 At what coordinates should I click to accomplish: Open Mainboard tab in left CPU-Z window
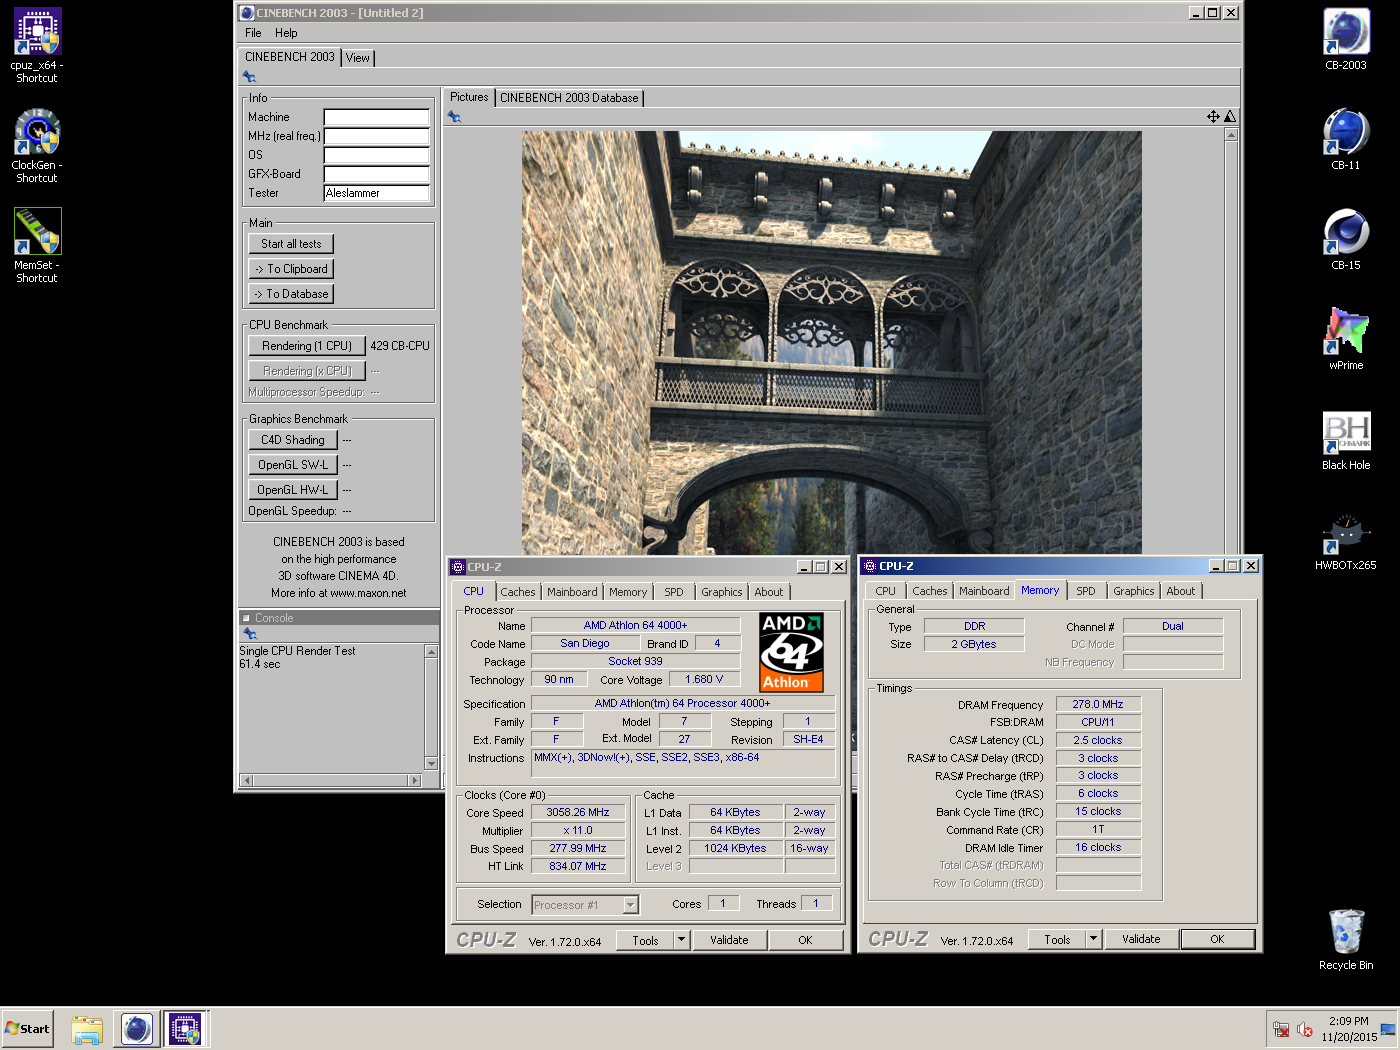tap(572, 592)
